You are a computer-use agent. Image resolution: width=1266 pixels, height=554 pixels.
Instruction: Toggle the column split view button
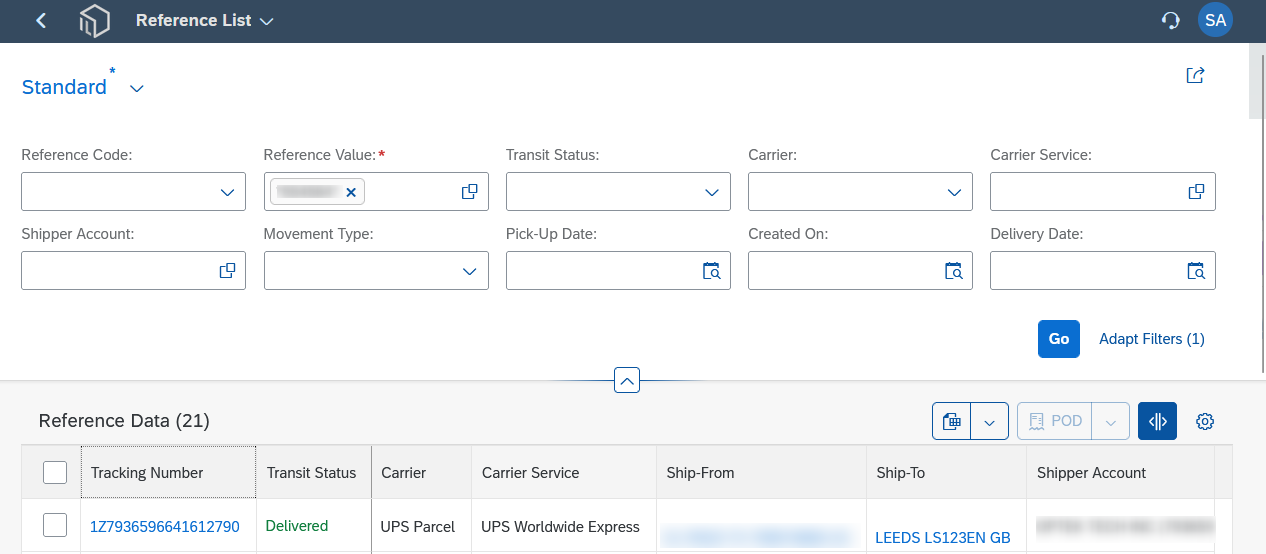(x=1157, y=421)
